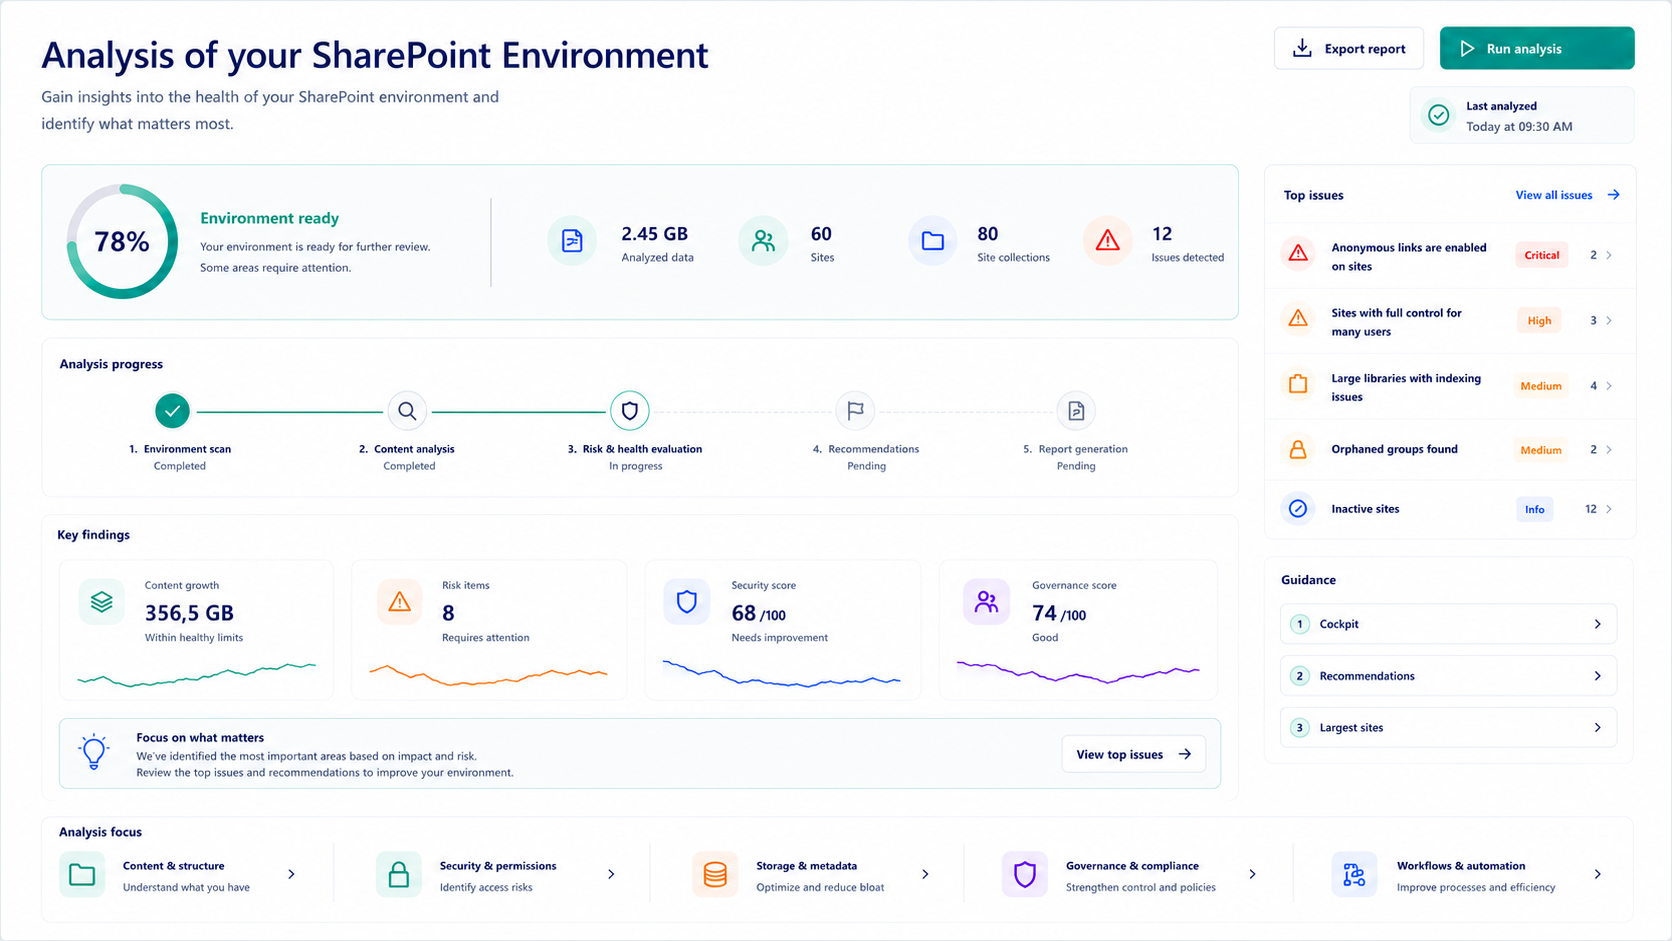
Task: Click the Governance score sparkline chart
Action: pyautogui.click(x=1078, y=672)
